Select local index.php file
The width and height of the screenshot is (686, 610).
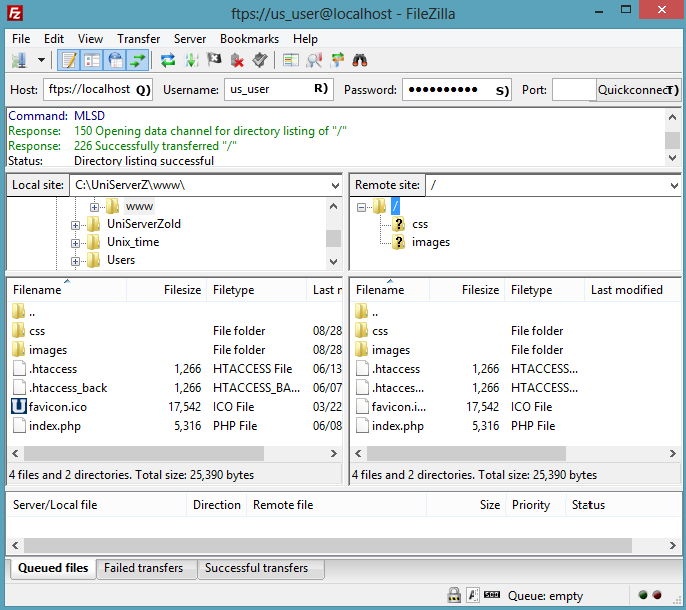point(55,426)
